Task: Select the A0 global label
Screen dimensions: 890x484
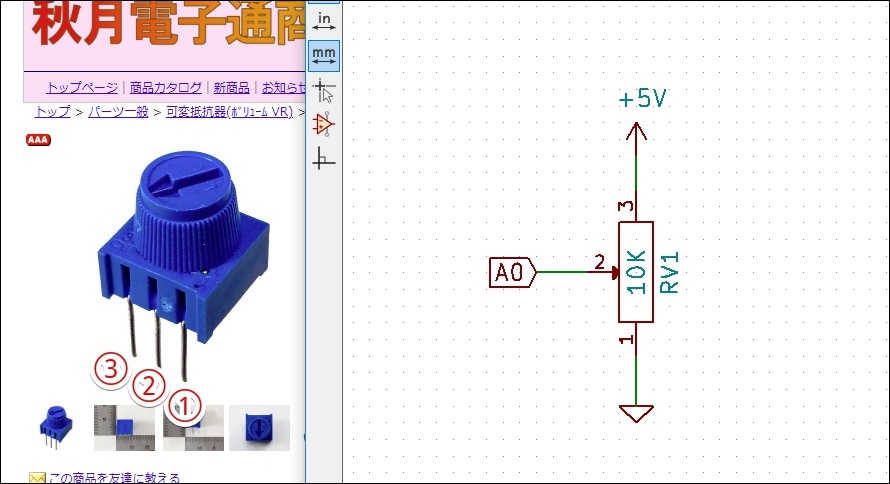Action: tap(513, 272)
